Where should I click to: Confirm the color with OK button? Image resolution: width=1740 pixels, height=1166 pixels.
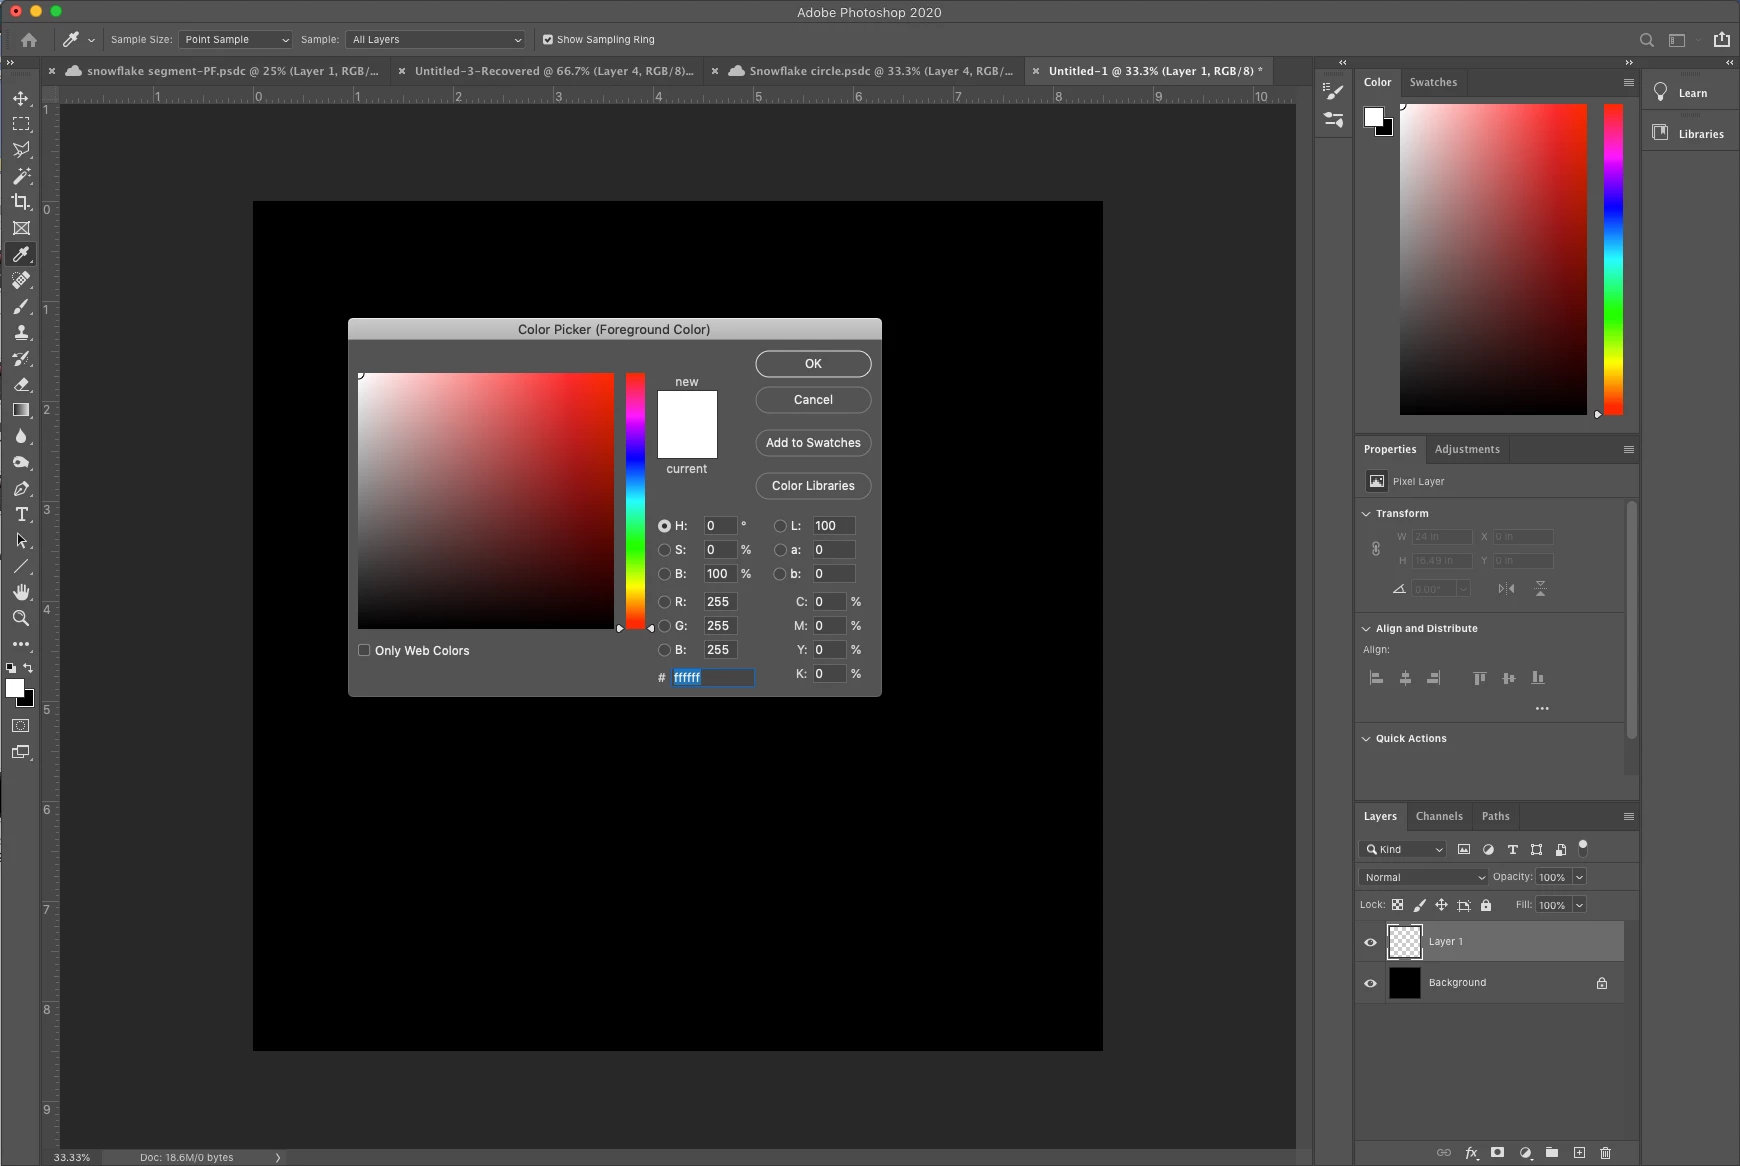[x=813, y=364]
